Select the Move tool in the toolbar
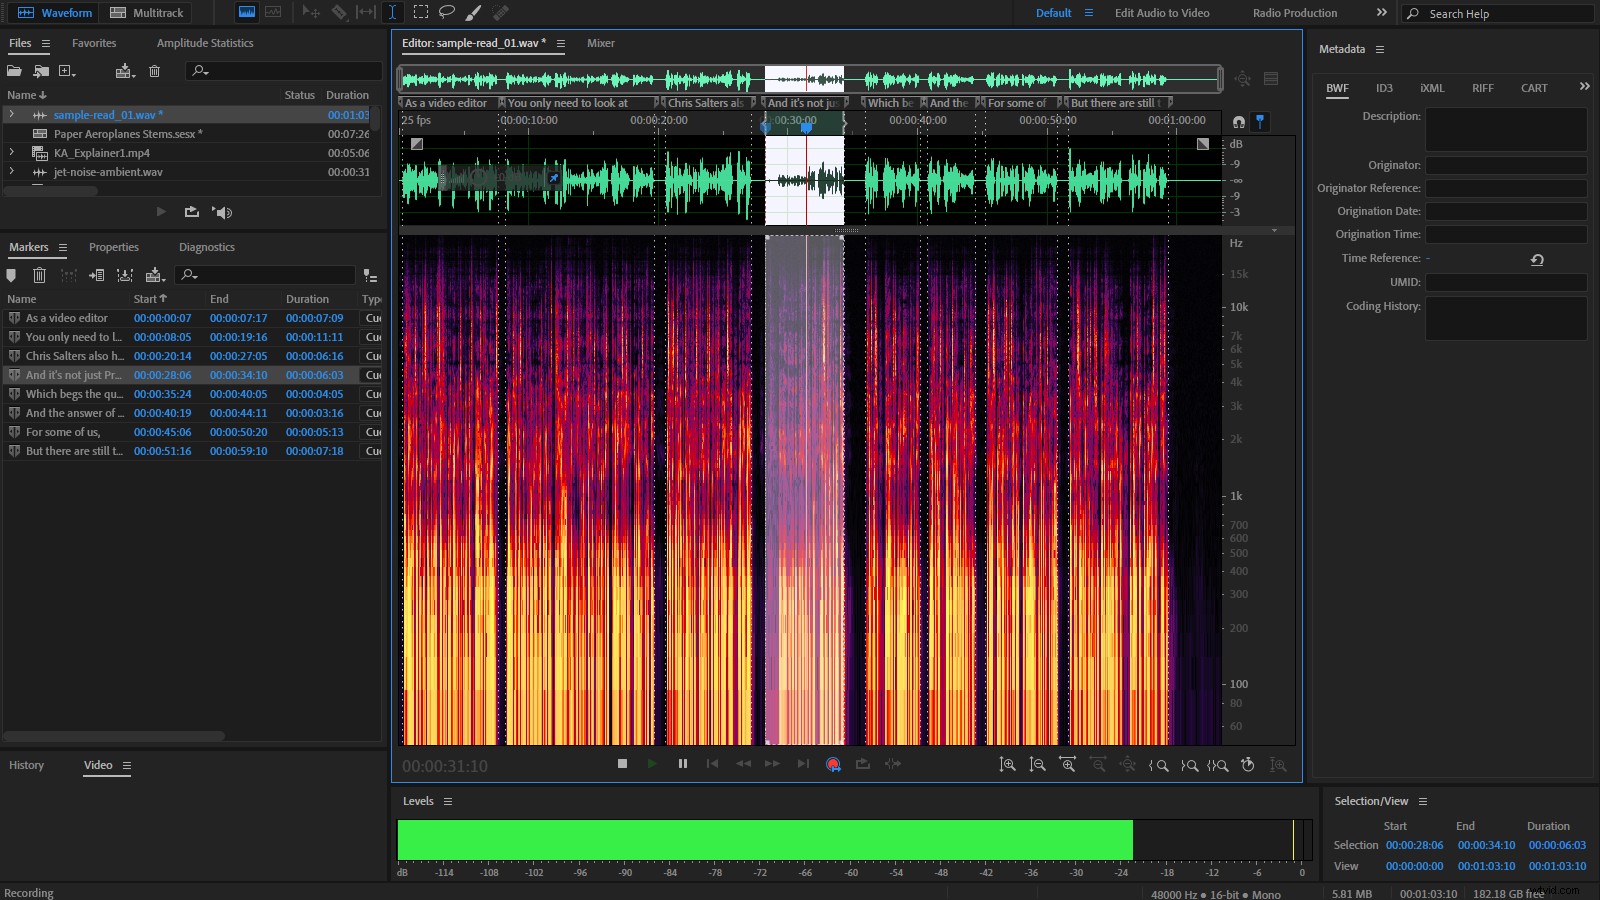 click(312, 12)
